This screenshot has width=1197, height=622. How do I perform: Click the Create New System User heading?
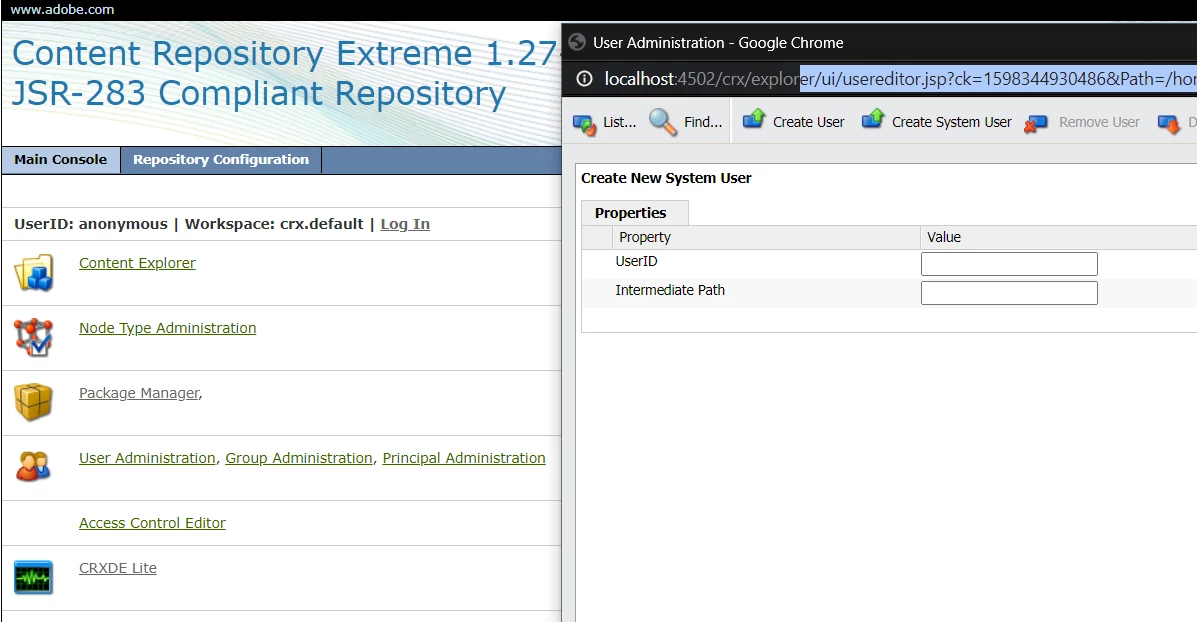point(666,178)
